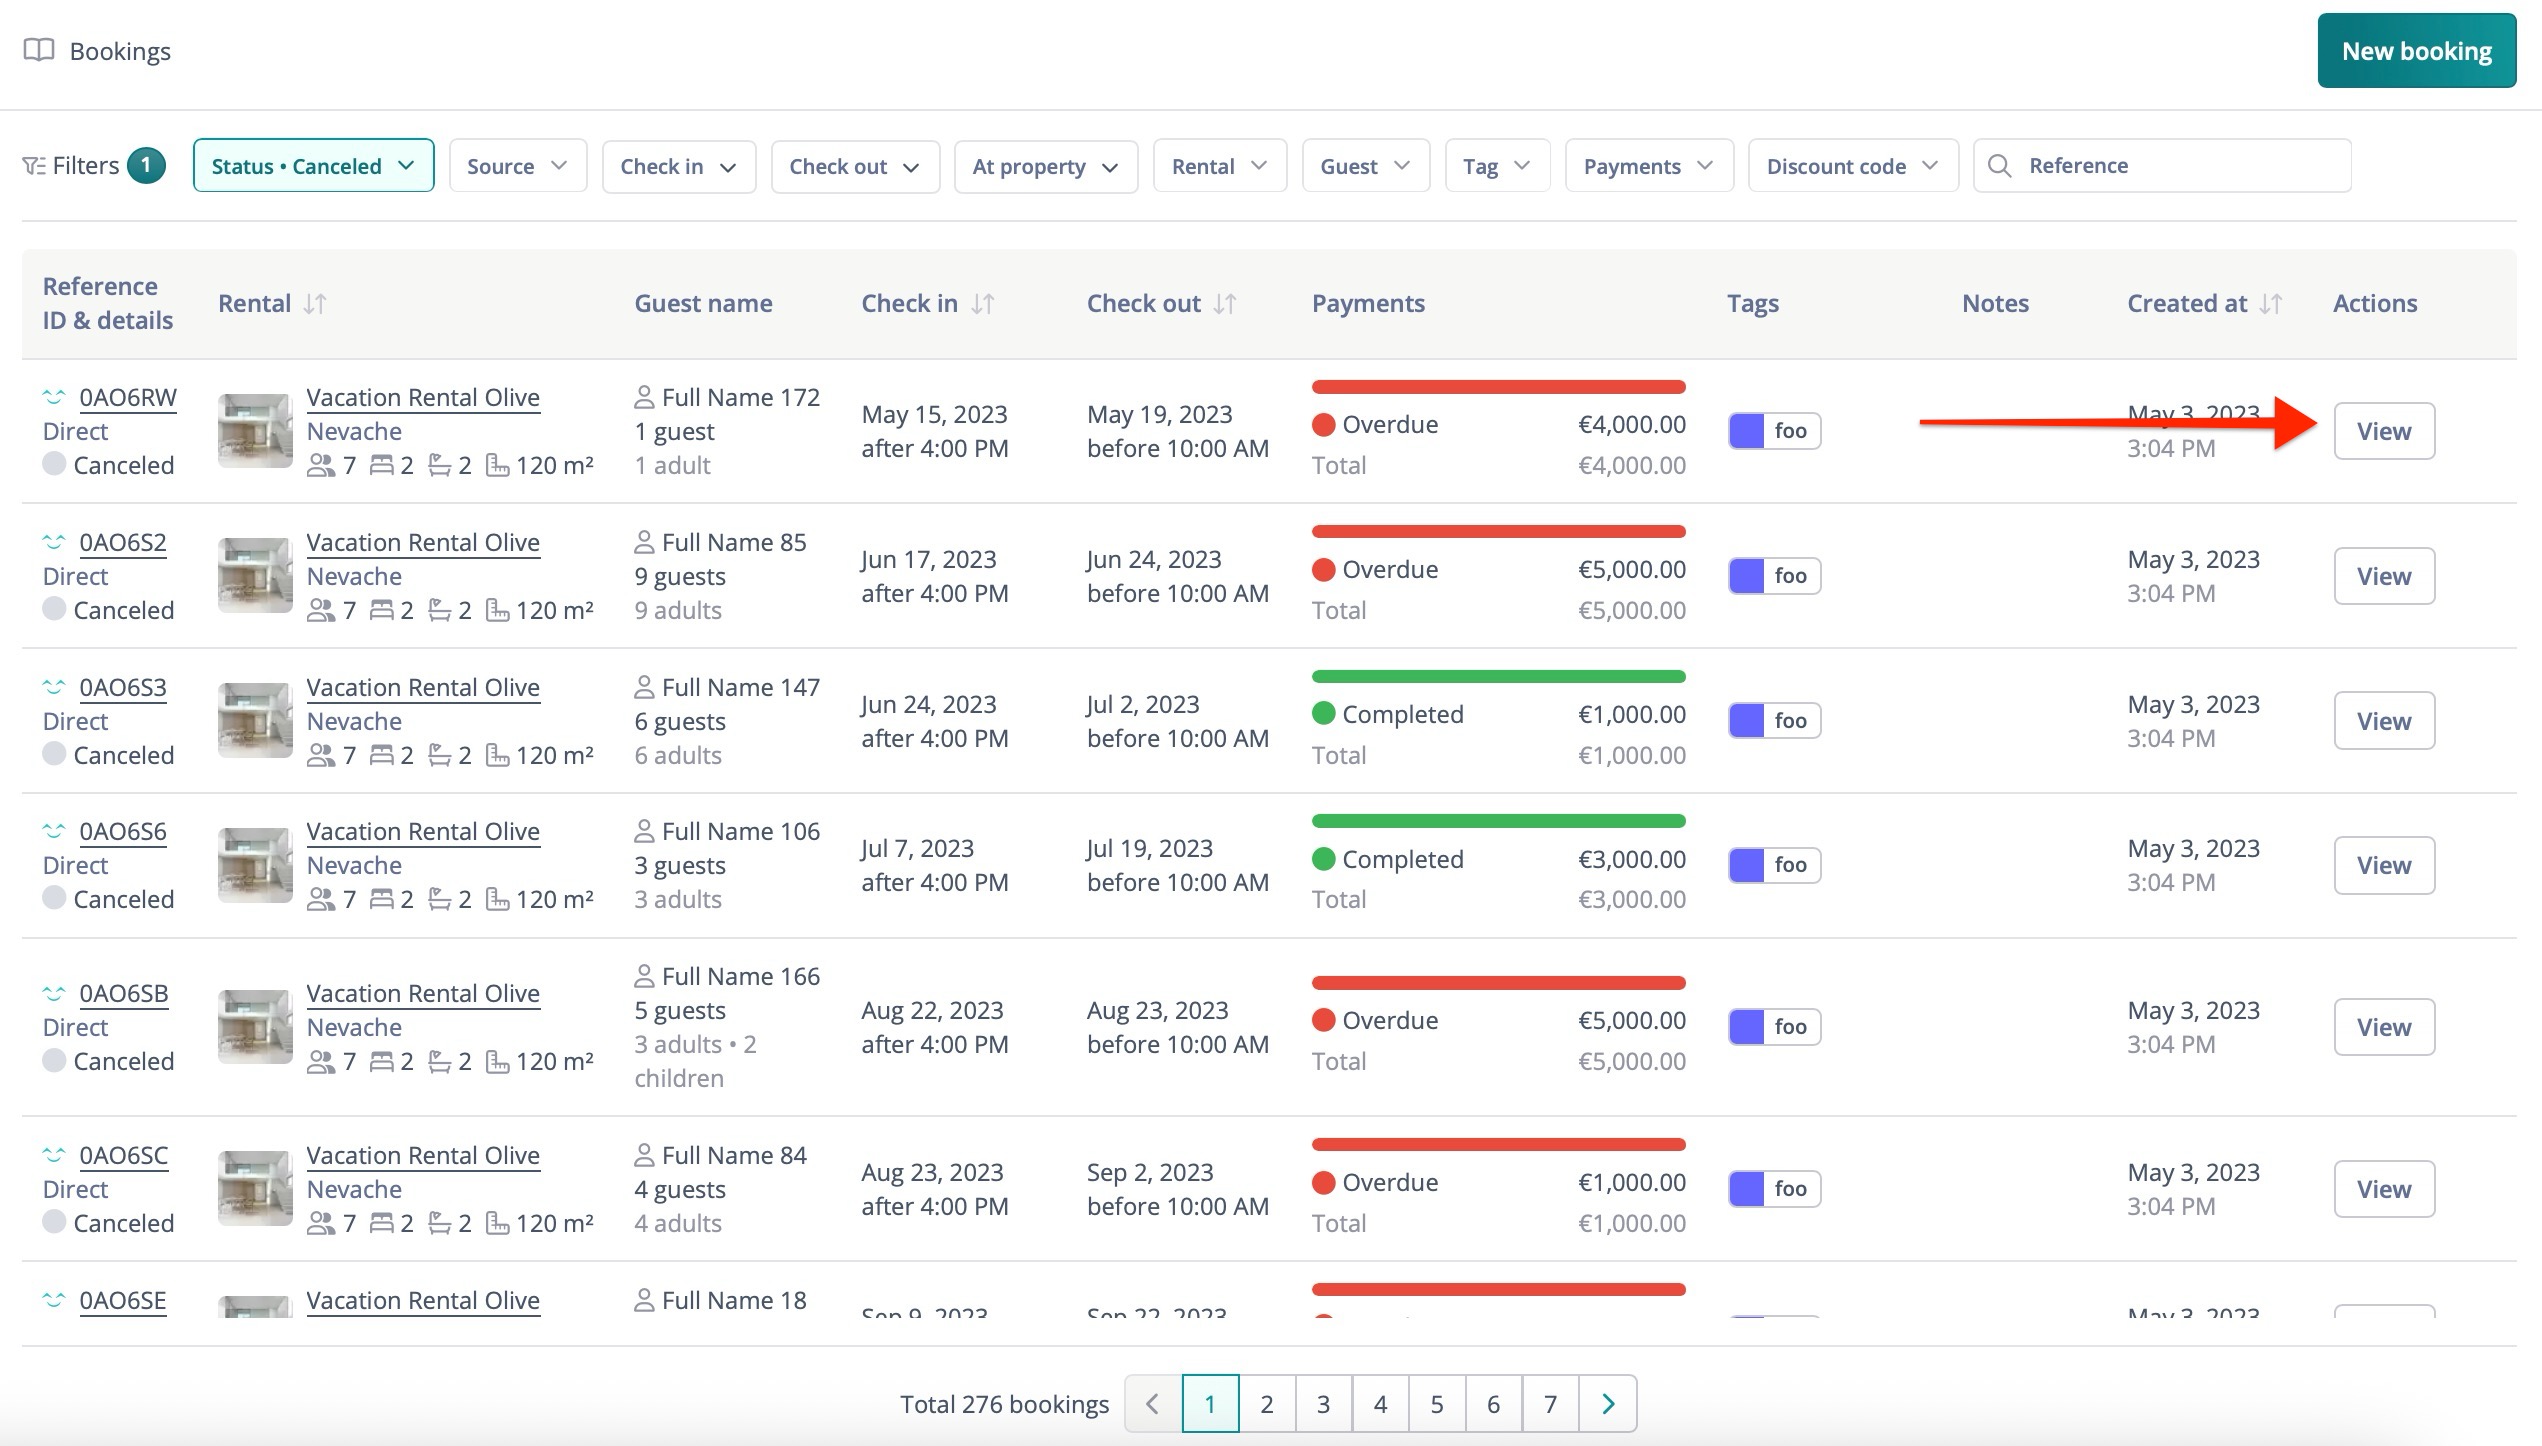
Task: Open booking reference 0AO6RW link
Action: click(x=128, y=398)
